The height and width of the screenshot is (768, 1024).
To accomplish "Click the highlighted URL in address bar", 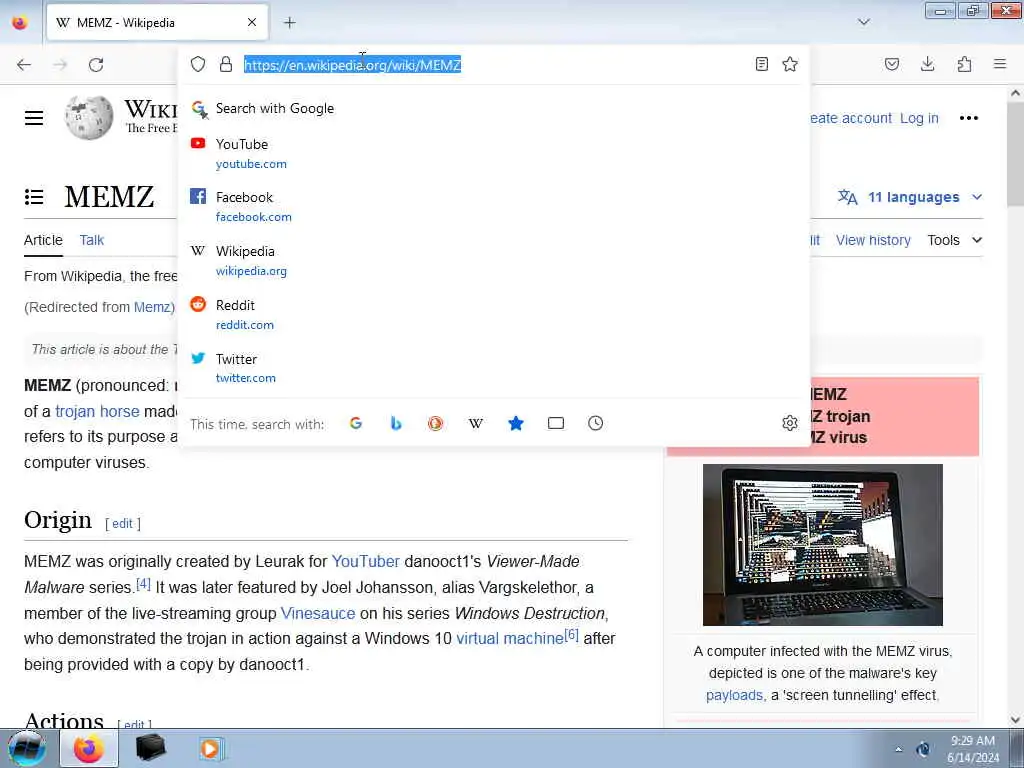I will (x=353, y=65).
